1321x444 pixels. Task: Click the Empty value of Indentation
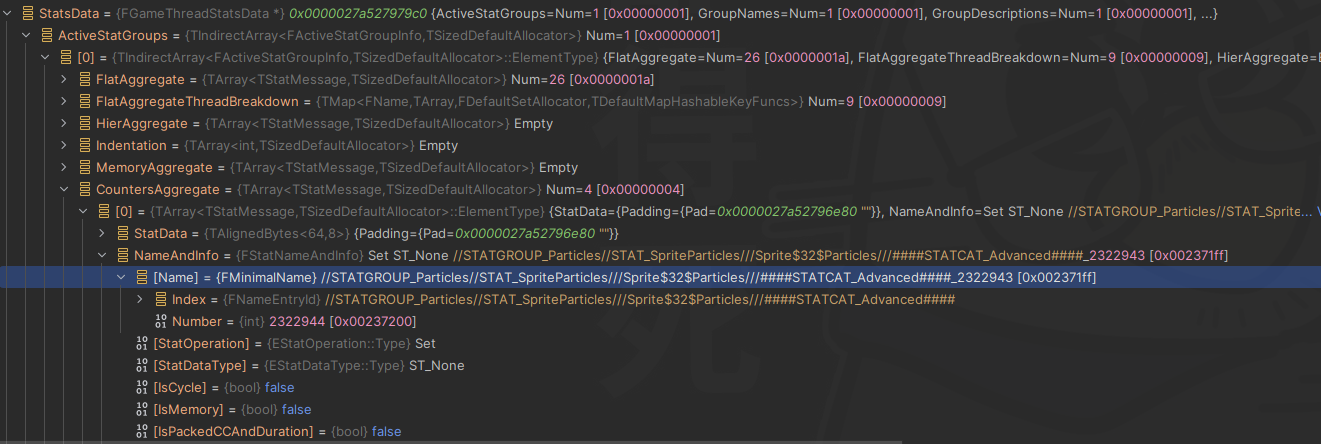438,146
